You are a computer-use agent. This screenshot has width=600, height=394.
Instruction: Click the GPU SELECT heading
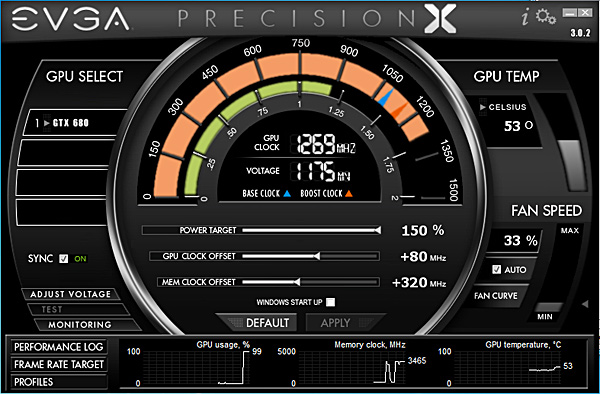coord(85,77)
